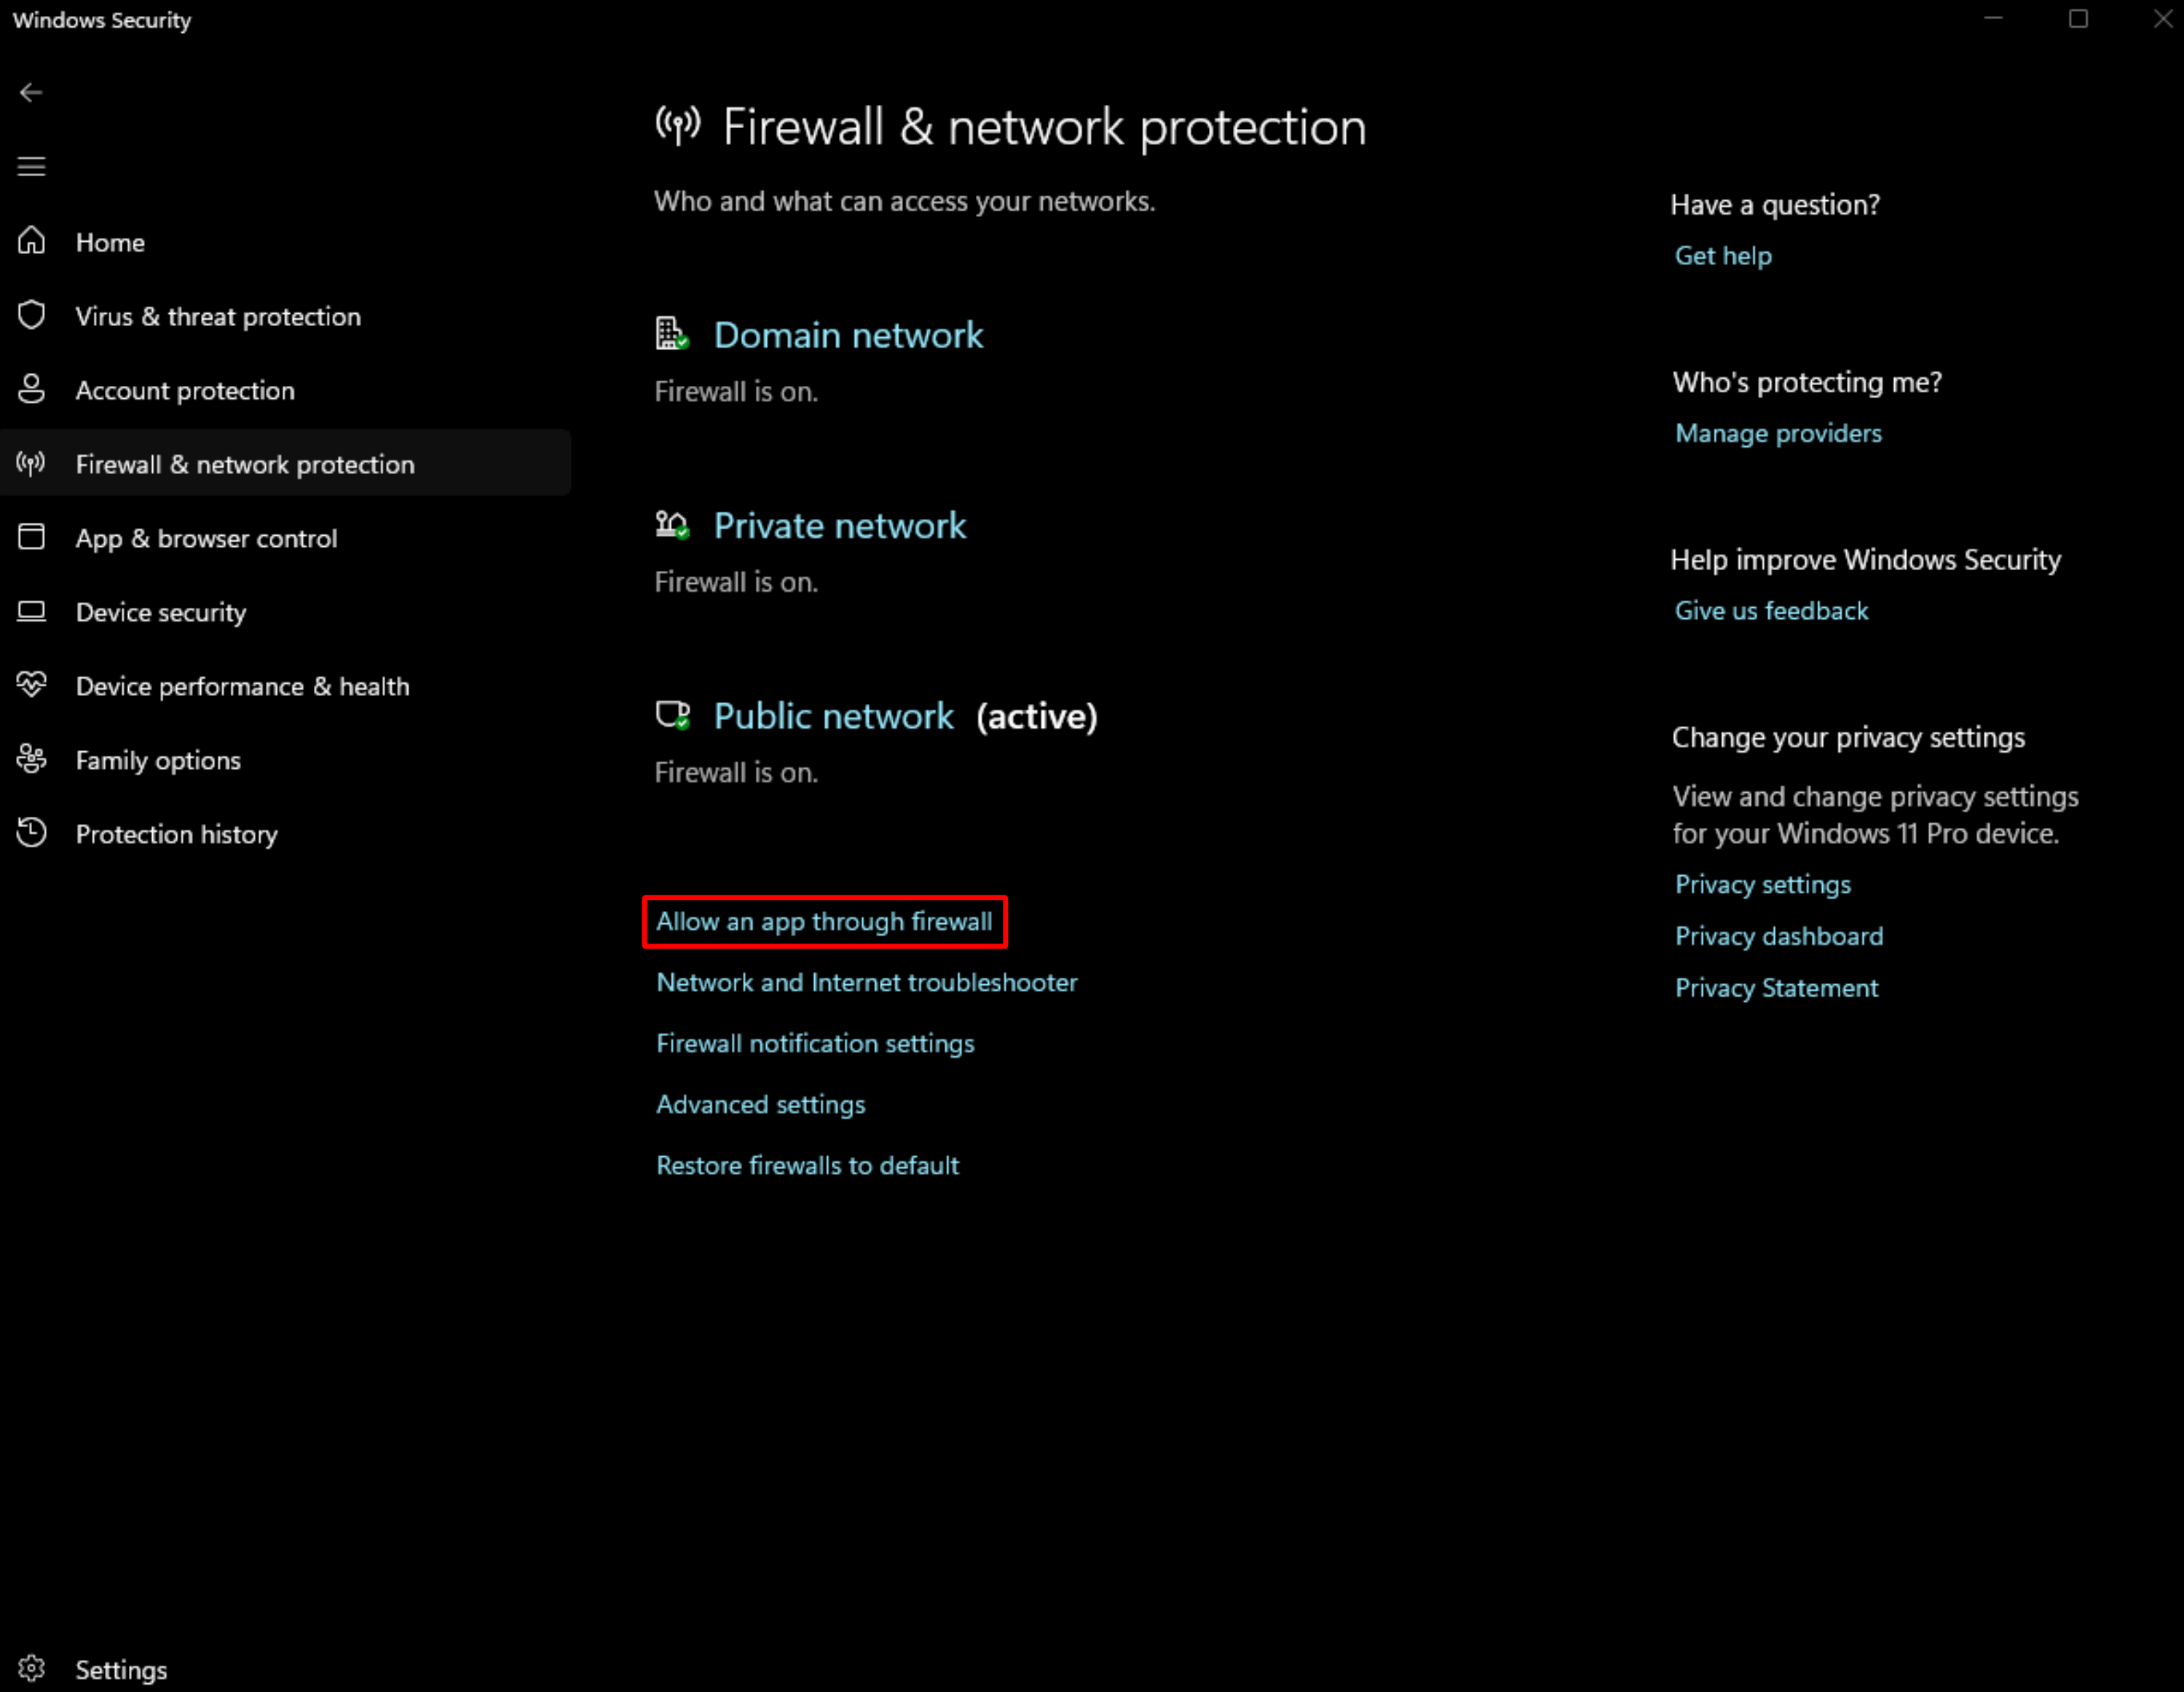Open Advanced settings
The height and width of the screenshot is (1692, 2184).
[x=760, y=1104]
